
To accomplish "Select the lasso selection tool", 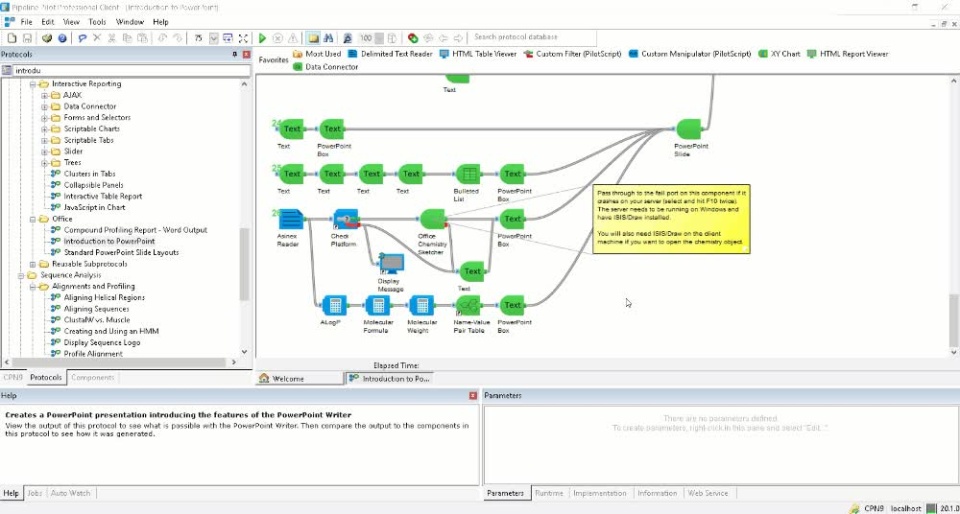I will tap(82, 38).
